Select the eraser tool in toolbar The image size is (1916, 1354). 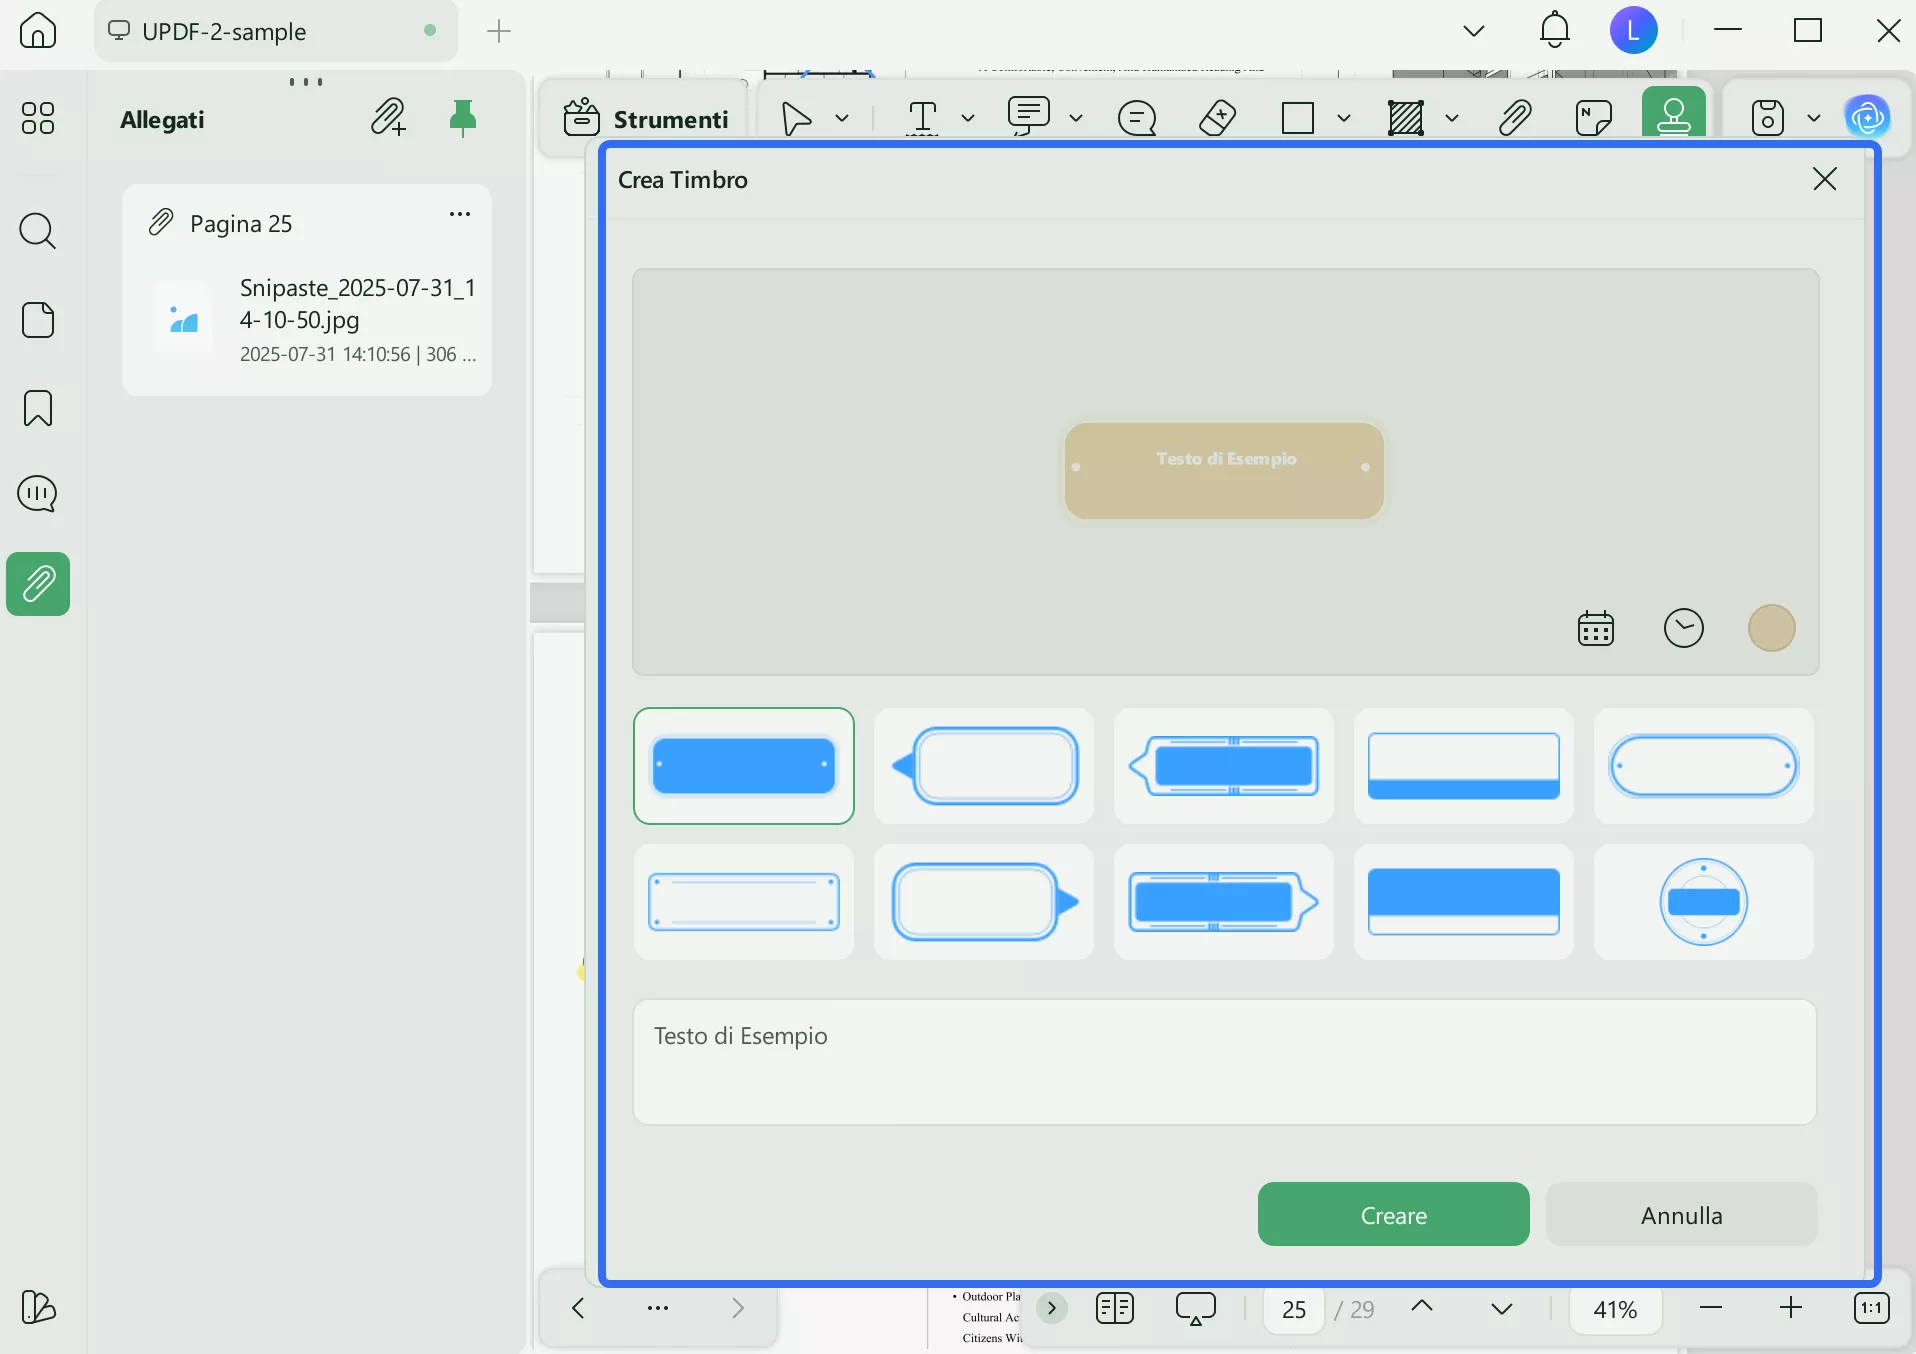click(1217, 118)
